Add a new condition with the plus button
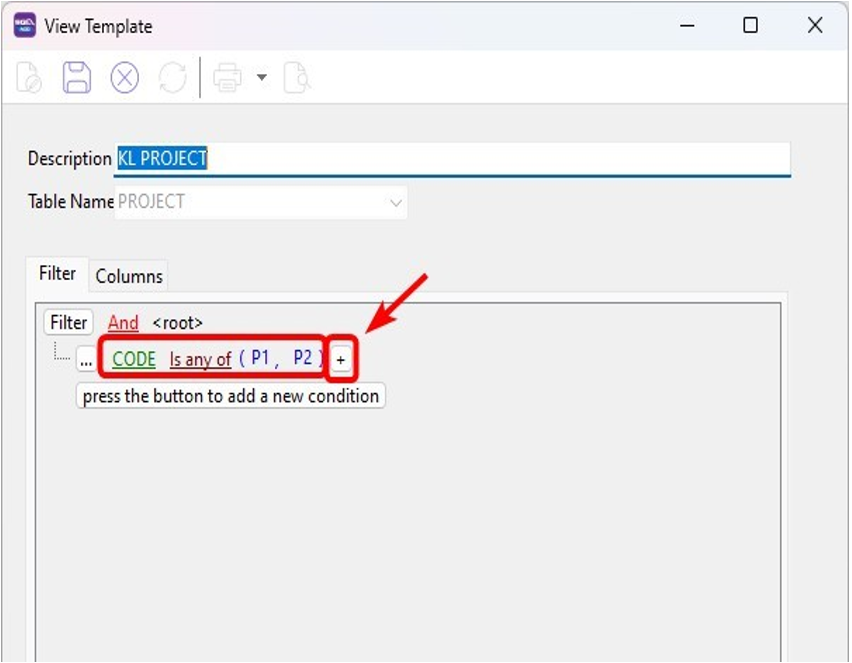The height and width of the screenshot is (663, 852). pos(341,359)
